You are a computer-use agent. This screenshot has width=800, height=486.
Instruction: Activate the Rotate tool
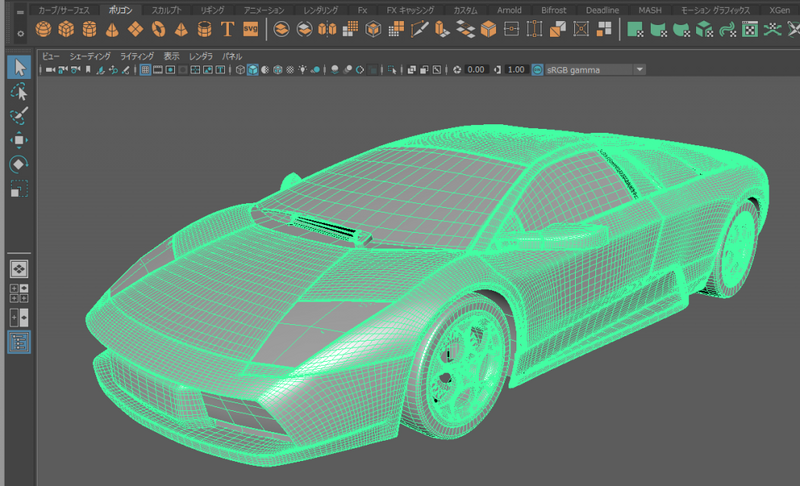pos(19,164)
